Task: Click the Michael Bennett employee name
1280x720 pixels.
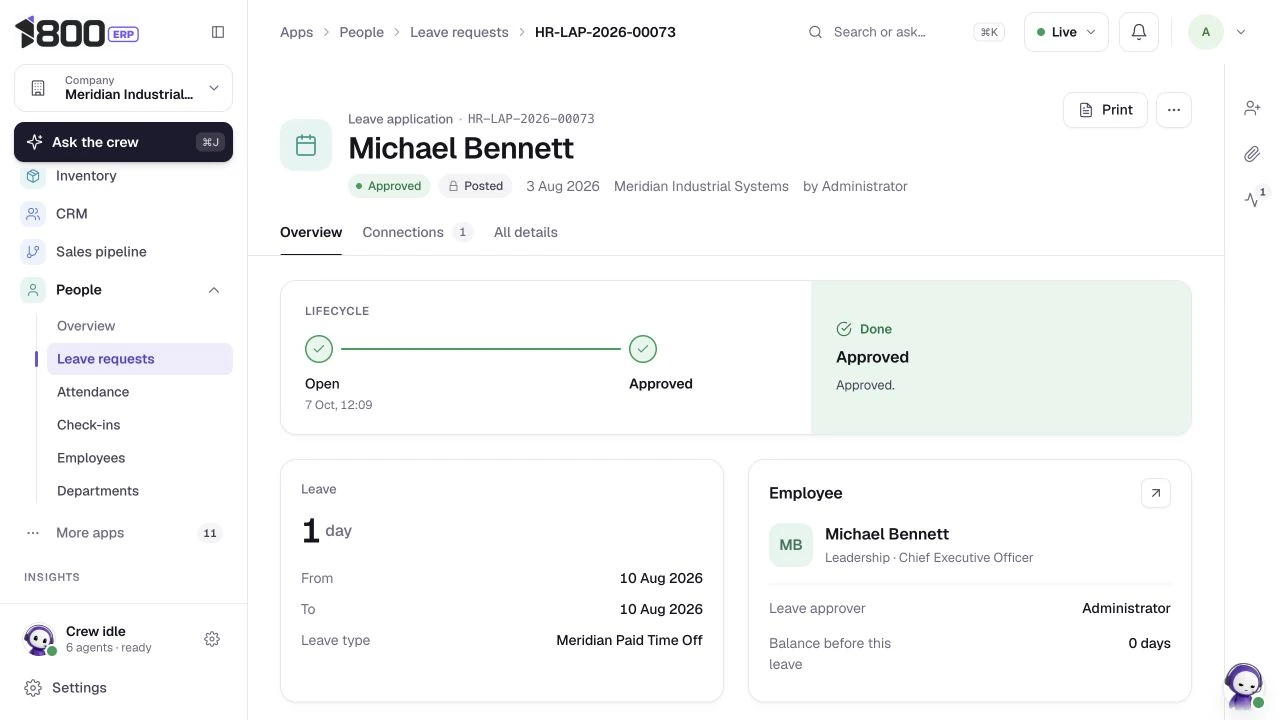Action: click(x=887, y=534)
